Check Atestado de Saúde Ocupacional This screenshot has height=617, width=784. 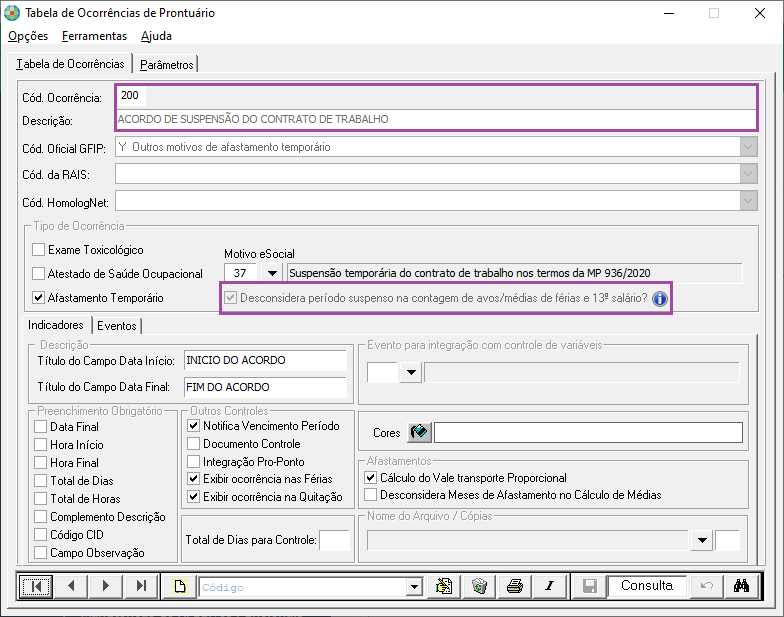click(38, 274)
